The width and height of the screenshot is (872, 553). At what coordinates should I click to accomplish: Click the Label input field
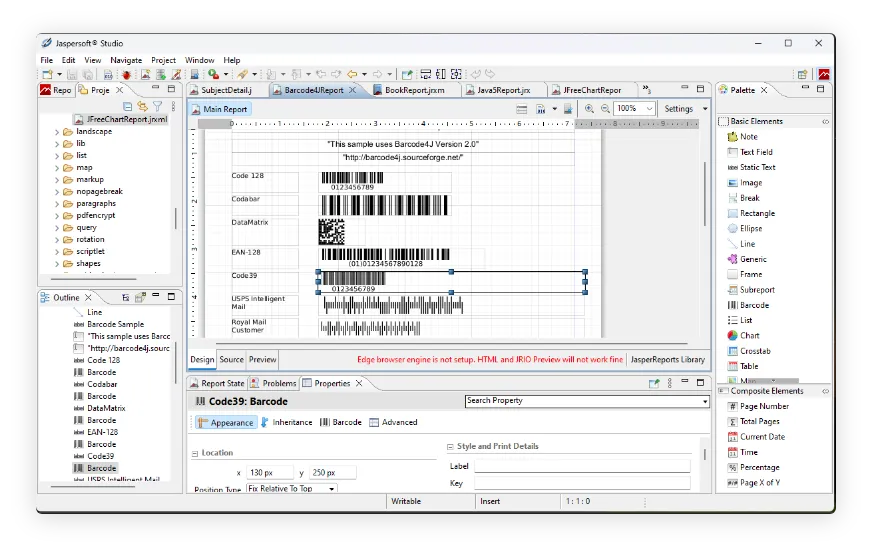pyautogui.click(x=582, y=466)
